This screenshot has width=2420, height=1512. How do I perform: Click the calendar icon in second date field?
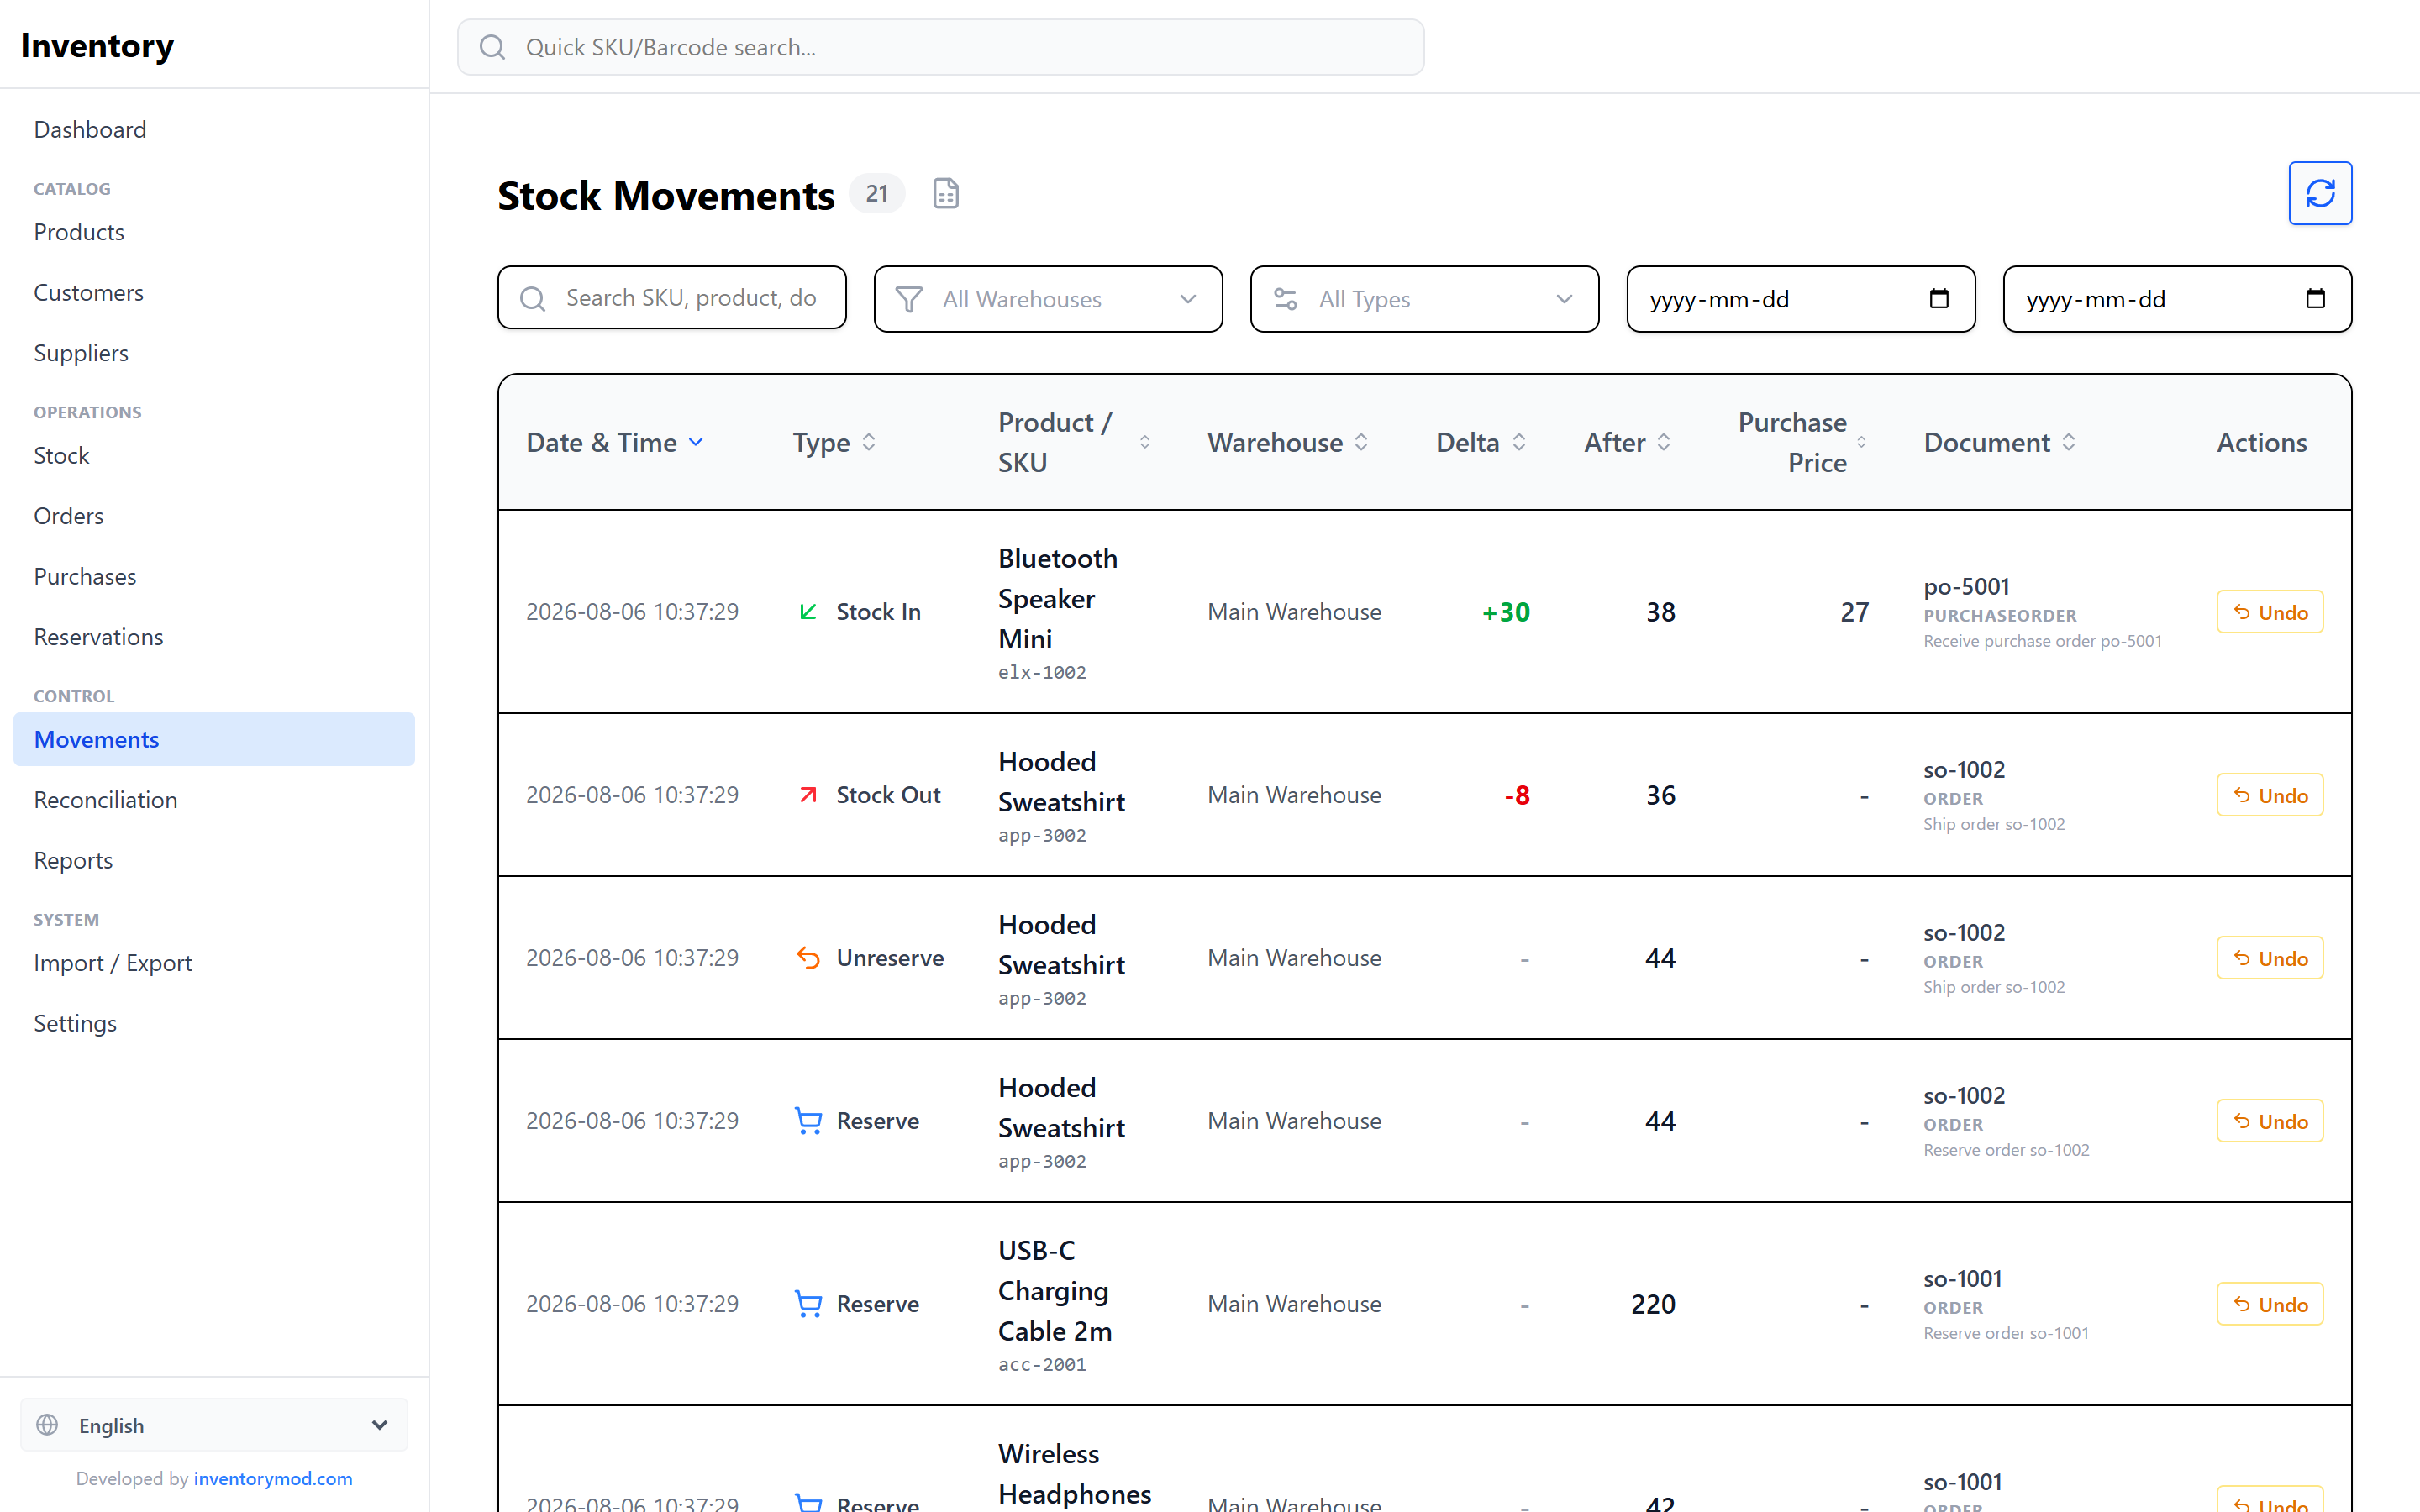click(x=2314, y=298)
